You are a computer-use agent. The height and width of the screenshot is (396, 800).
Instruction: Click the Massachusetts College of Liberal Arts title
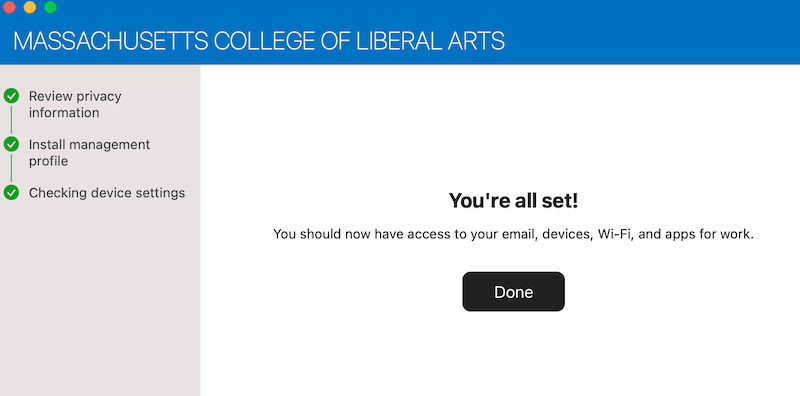(259, 41)
